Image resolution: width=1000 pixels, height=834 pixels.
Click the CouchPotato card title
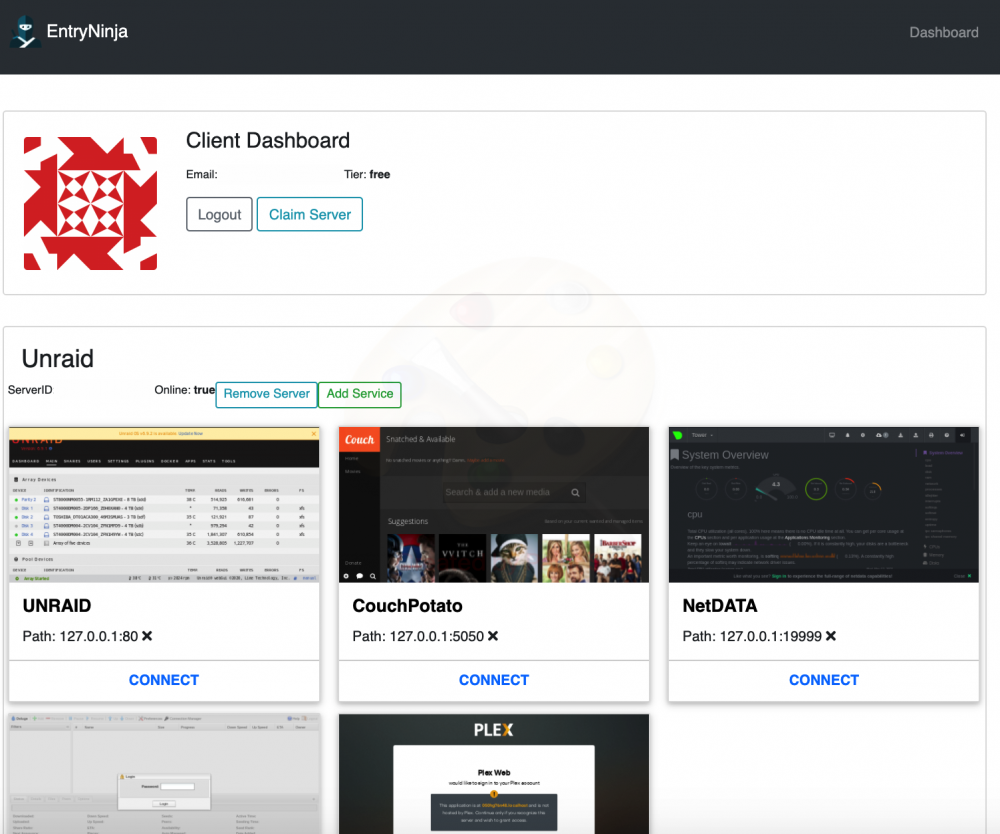click(x=407, y=606)
